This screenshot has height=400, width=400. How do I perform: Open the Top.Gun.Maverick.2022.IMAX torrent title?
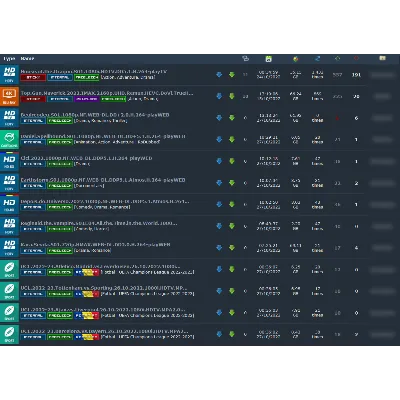pos(107,93)
